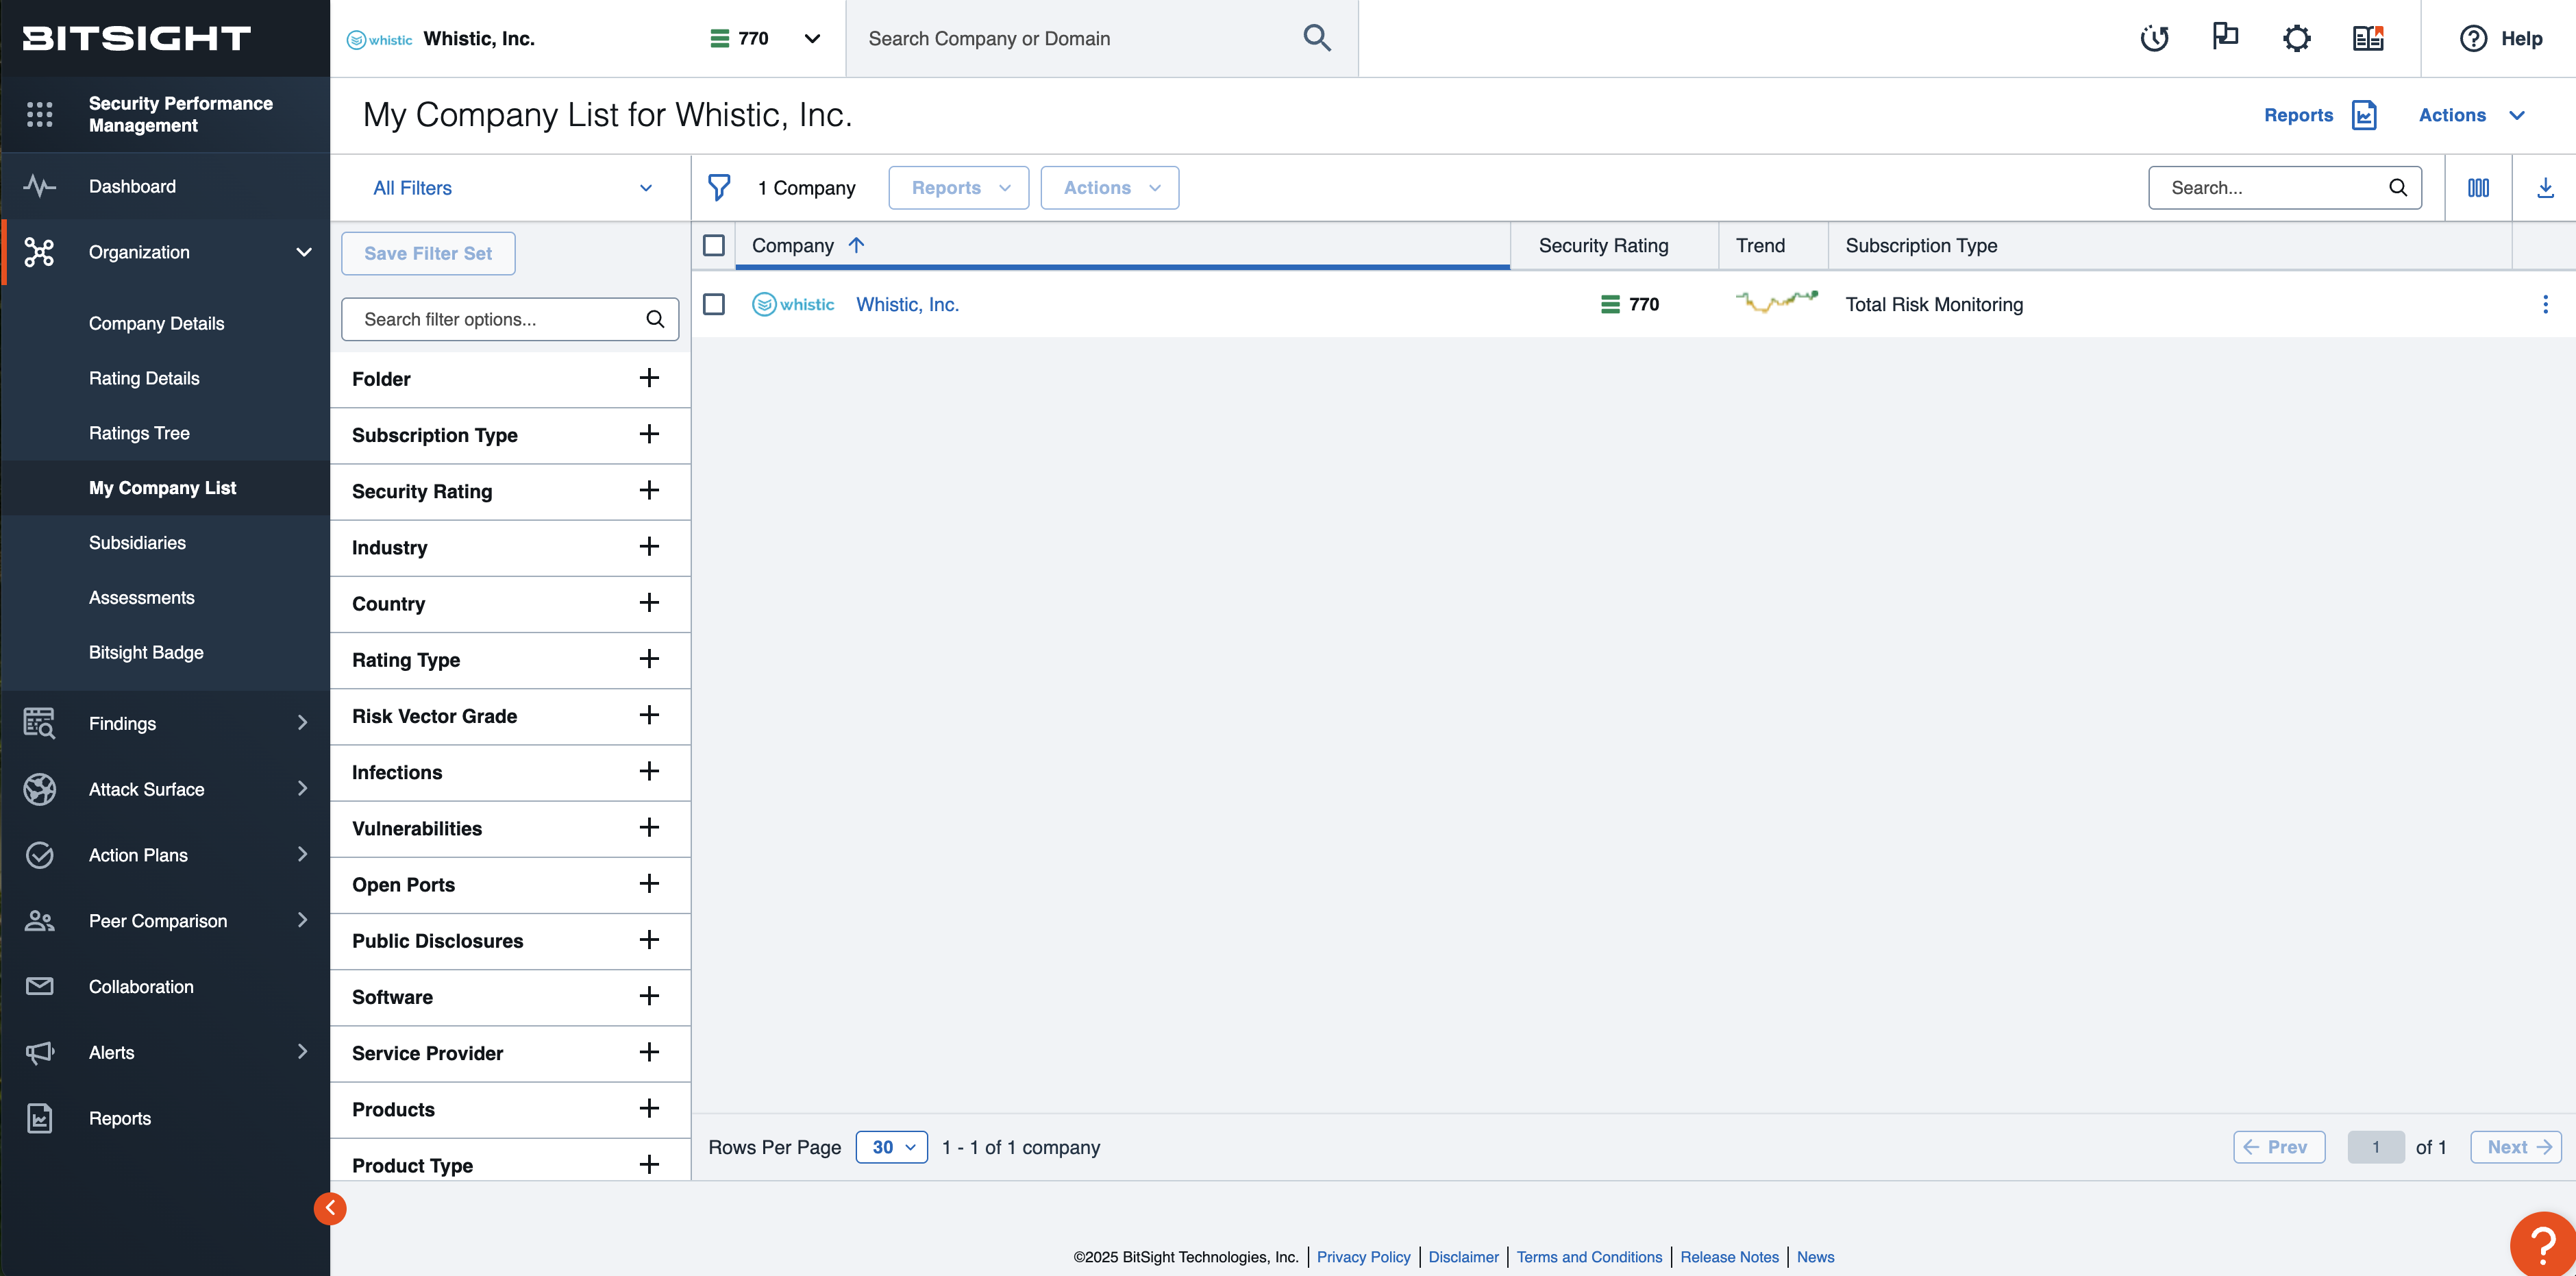Sort by Security Rating column header
This screenshot has width=2576, height=1276.
(x=1603, y=245)
